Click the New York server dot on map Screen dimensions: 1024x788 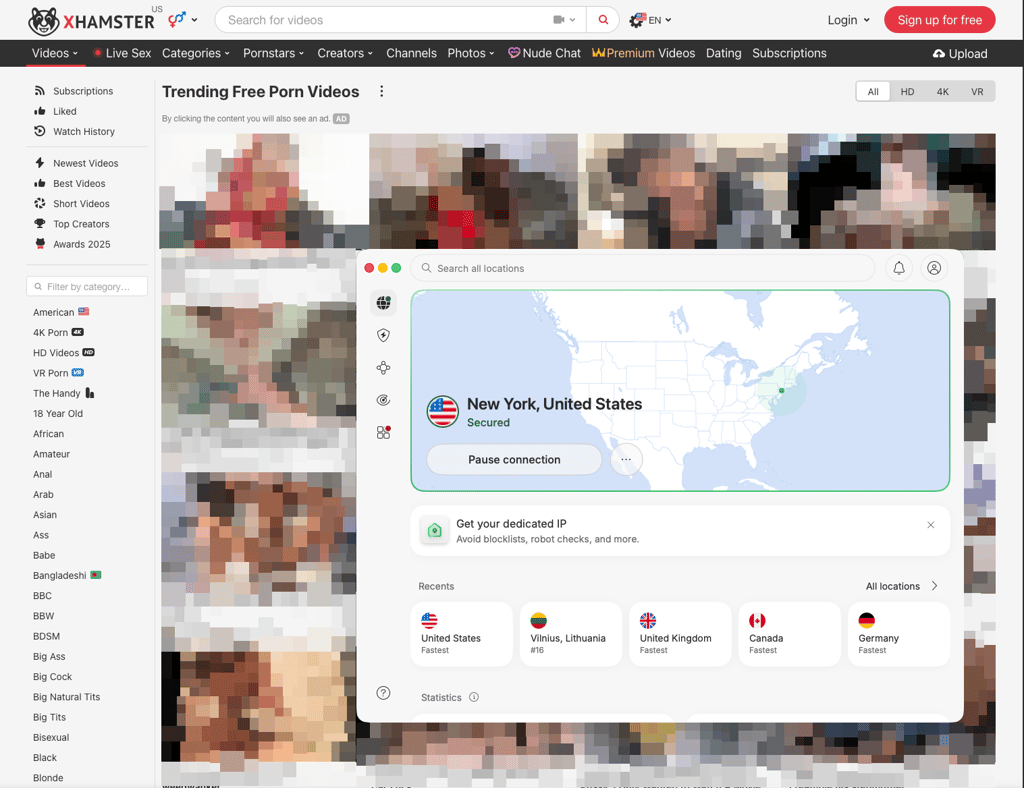[x=781, y=390]
